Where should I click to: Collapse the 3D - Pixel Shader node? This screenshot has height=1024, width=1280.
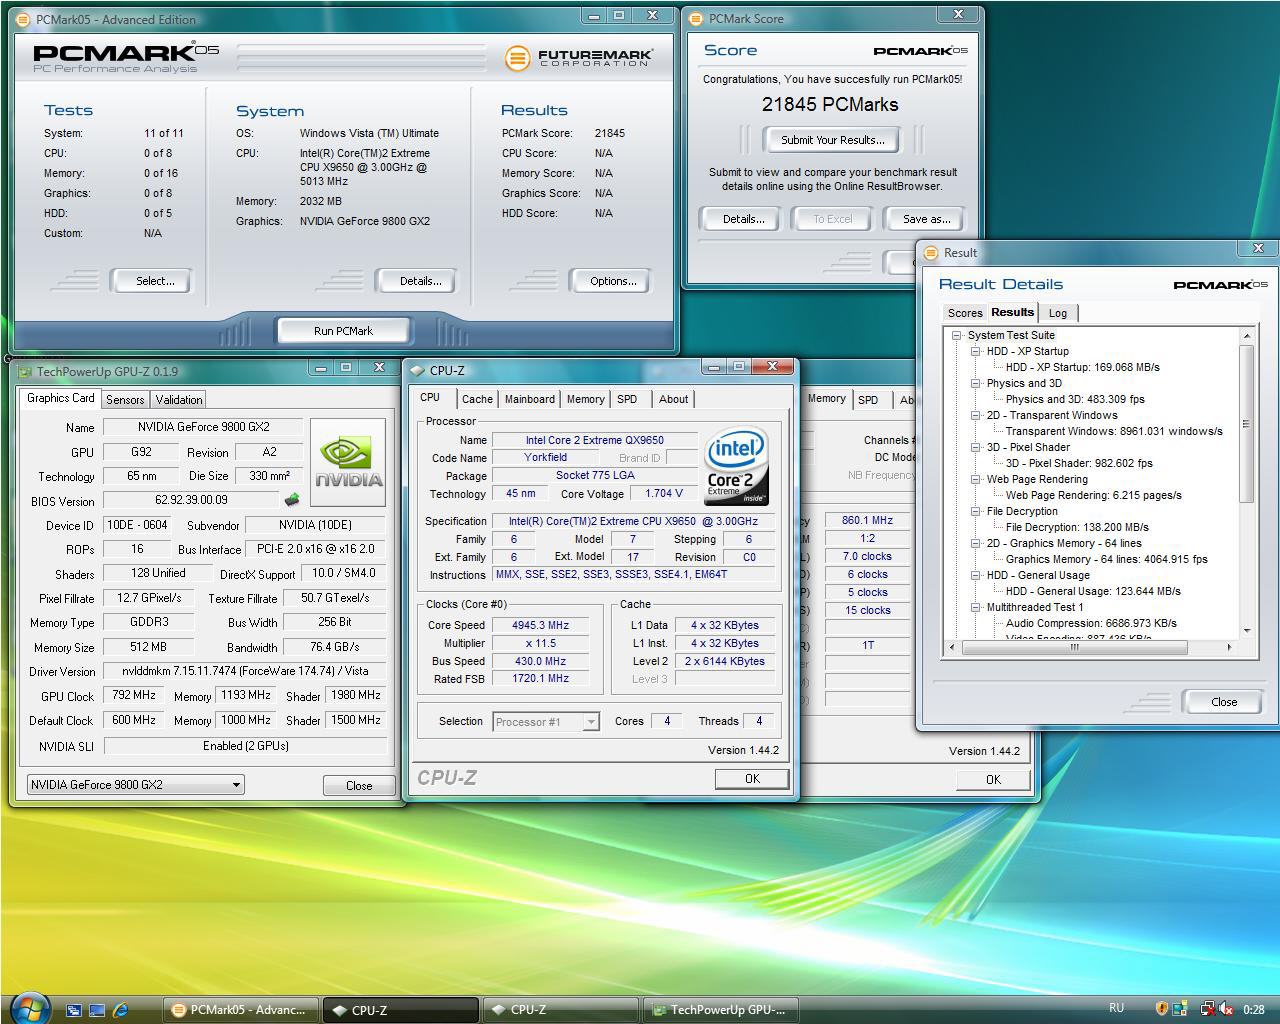tap(975, 447)
